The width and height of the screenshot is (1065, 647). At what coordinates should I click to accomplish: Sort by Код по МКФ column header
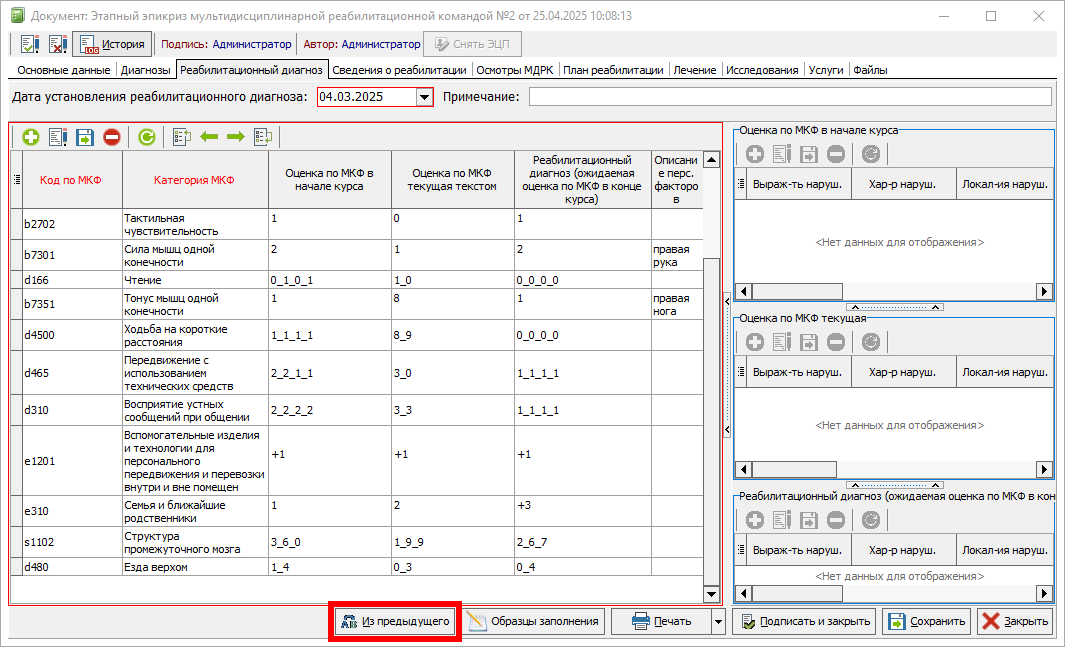(x=71, y=180)
